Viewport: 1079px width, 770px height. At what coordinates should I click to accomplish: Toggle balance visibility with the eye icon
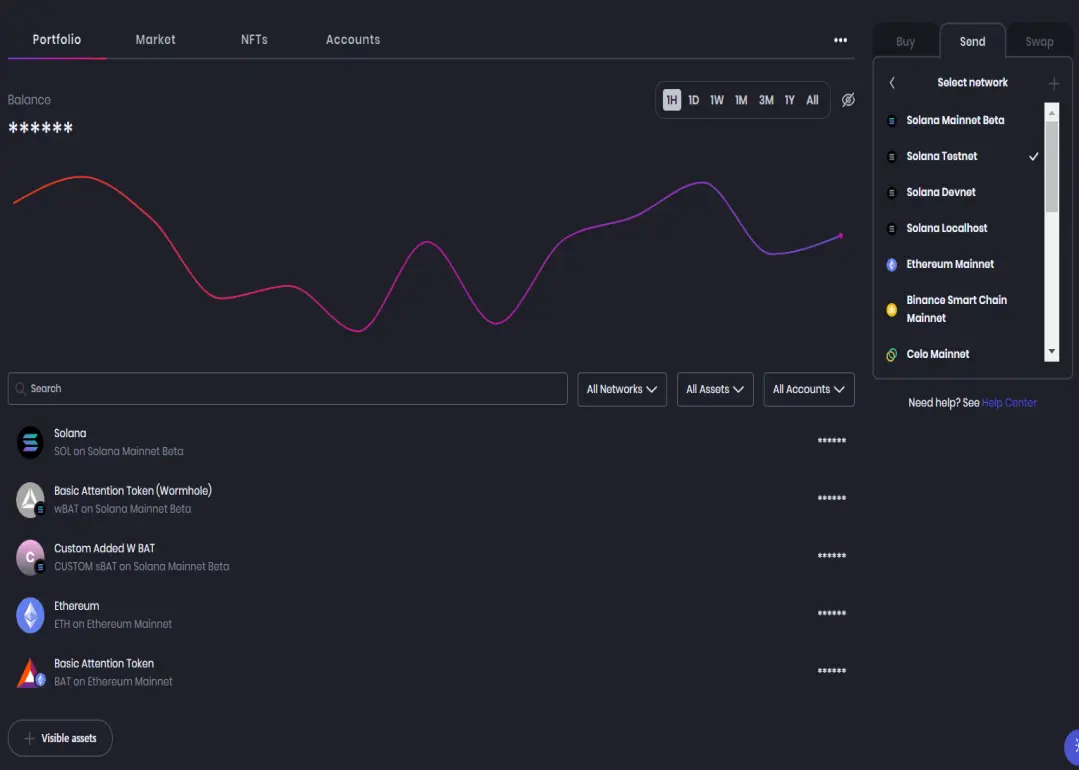click(848, 100)
